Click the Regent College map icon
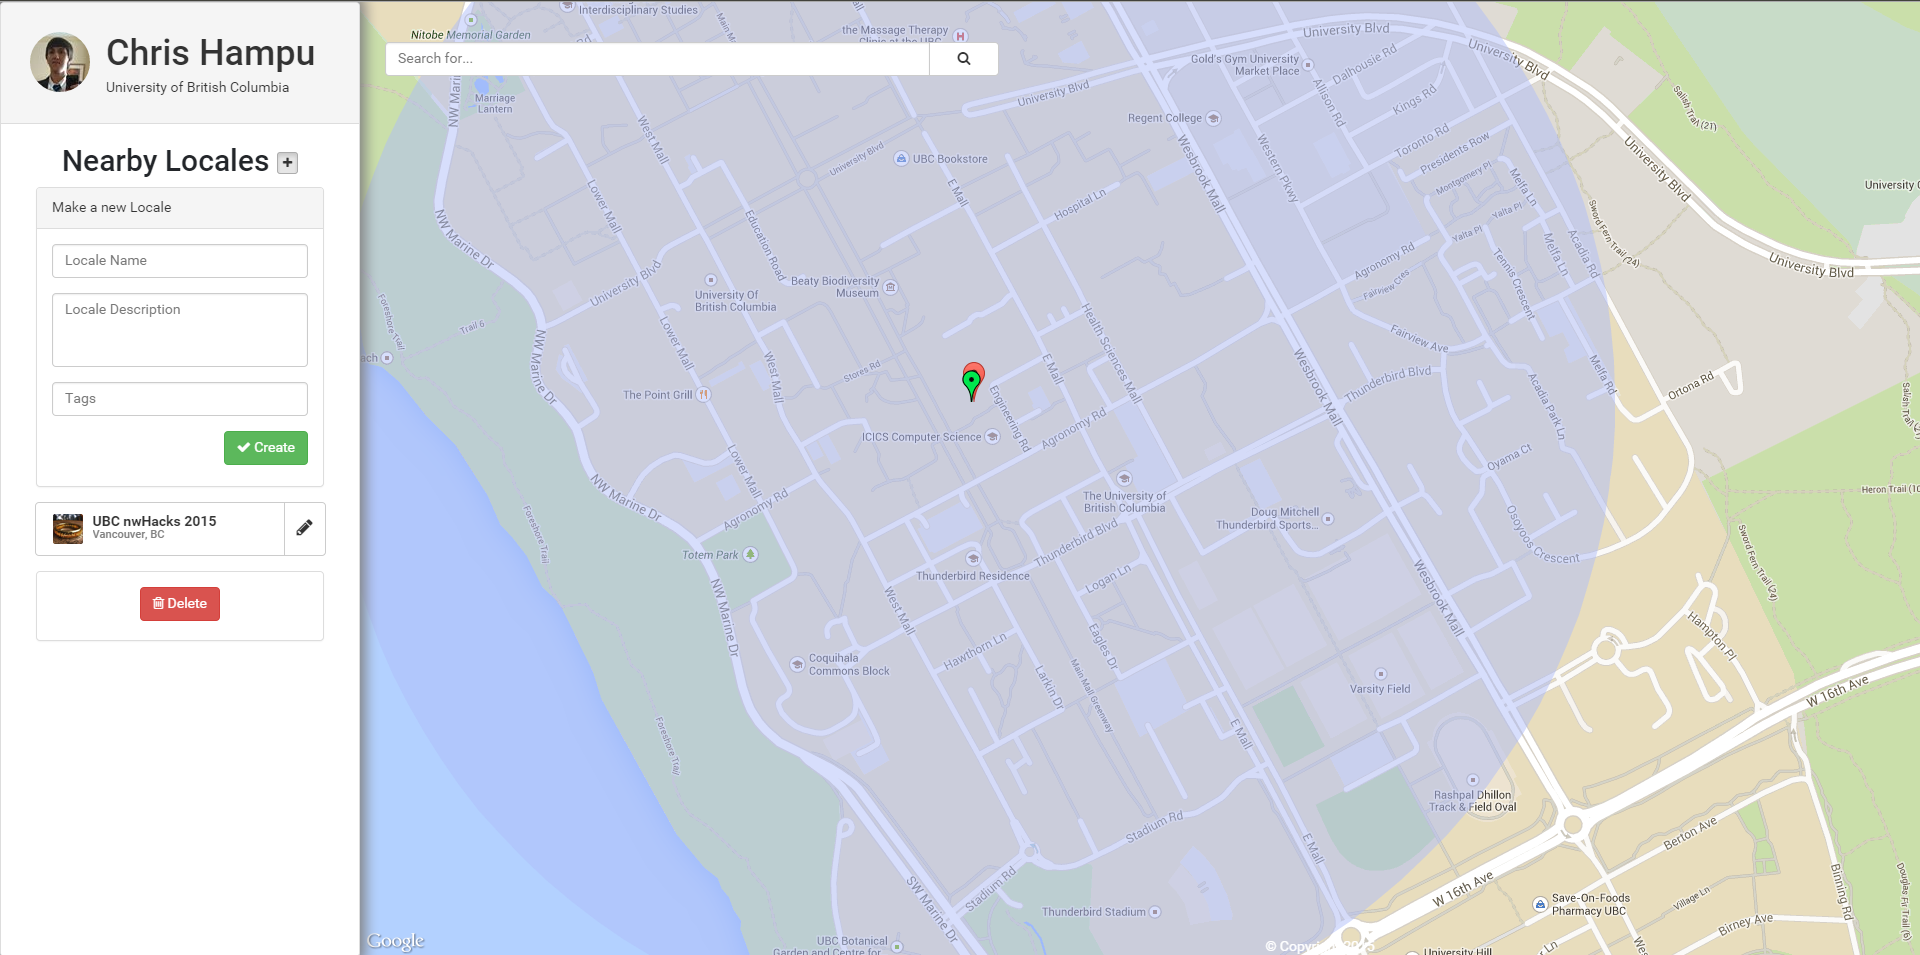 pos(1213,118)
